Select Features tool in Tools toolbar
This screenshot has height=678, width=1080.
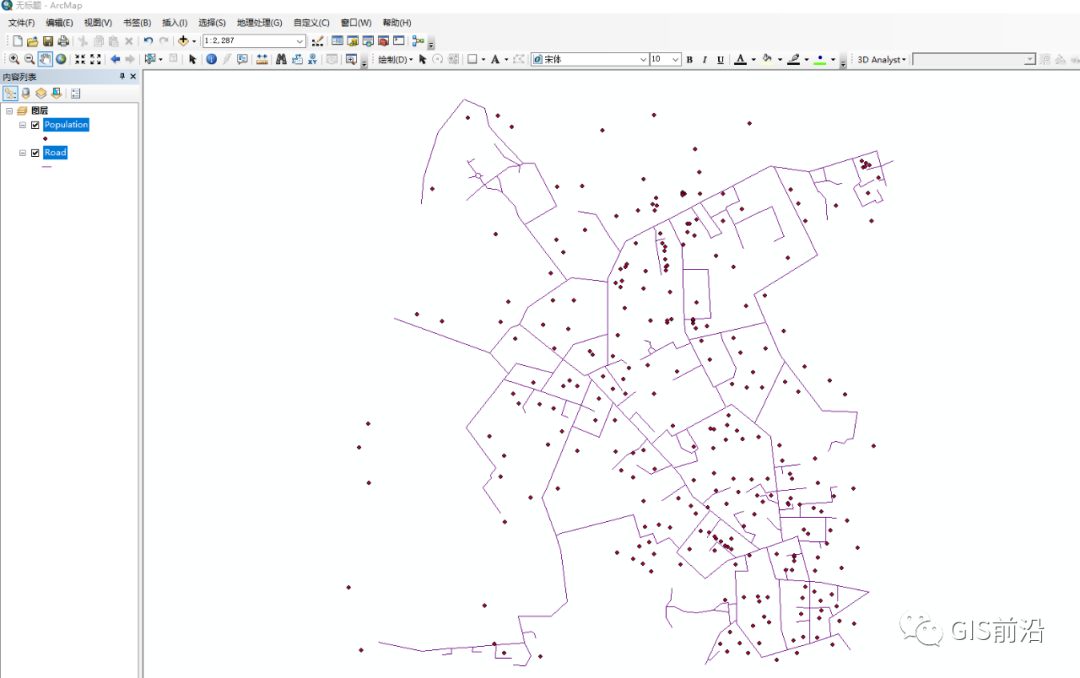point(149,59)
